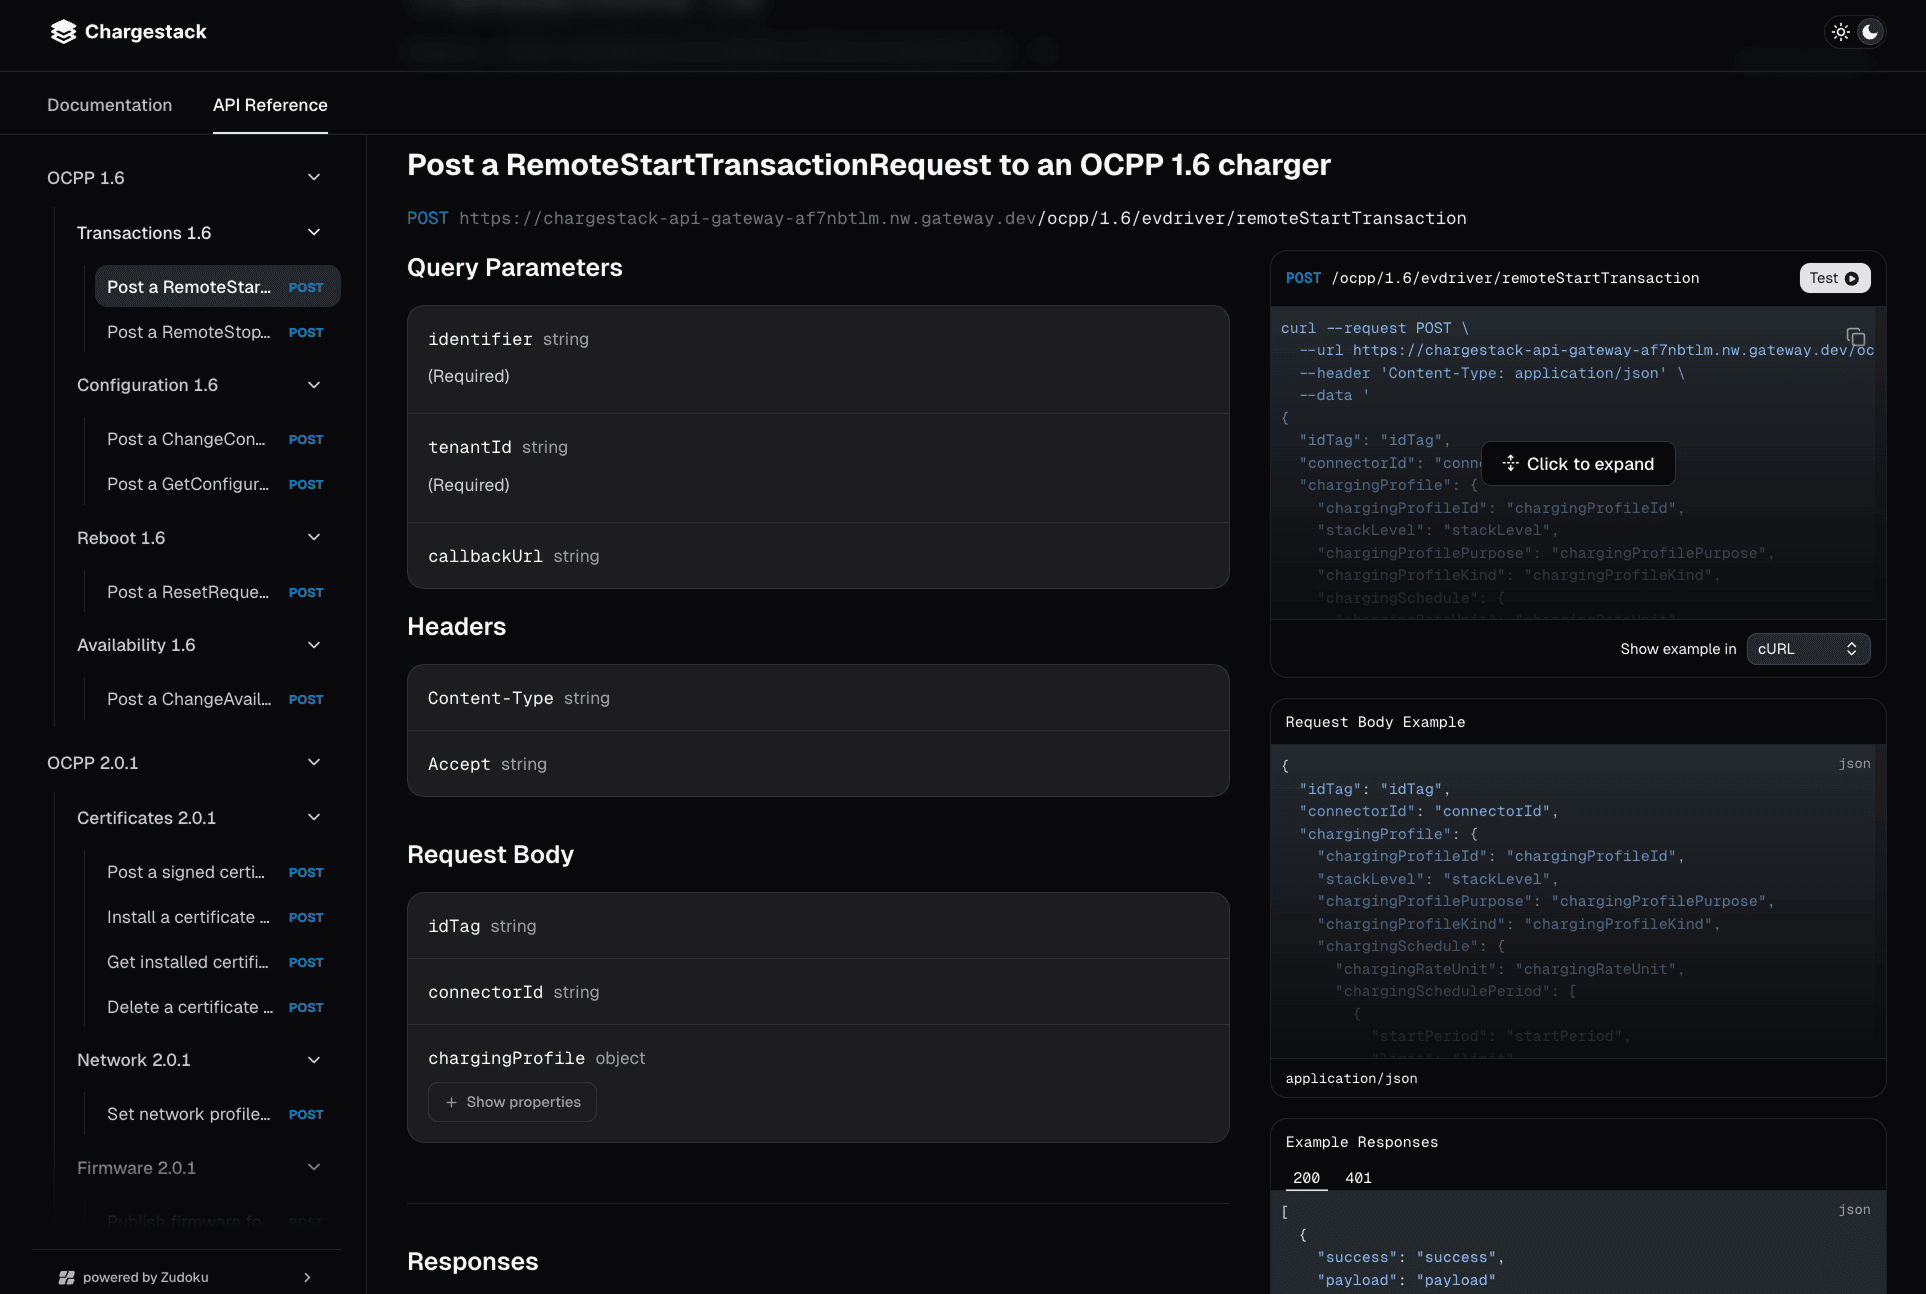Open Post a GetConfigur... endpoint
Viewport: 1926px width, 1294px height.
pyautogui.click(x=217, y=484)
